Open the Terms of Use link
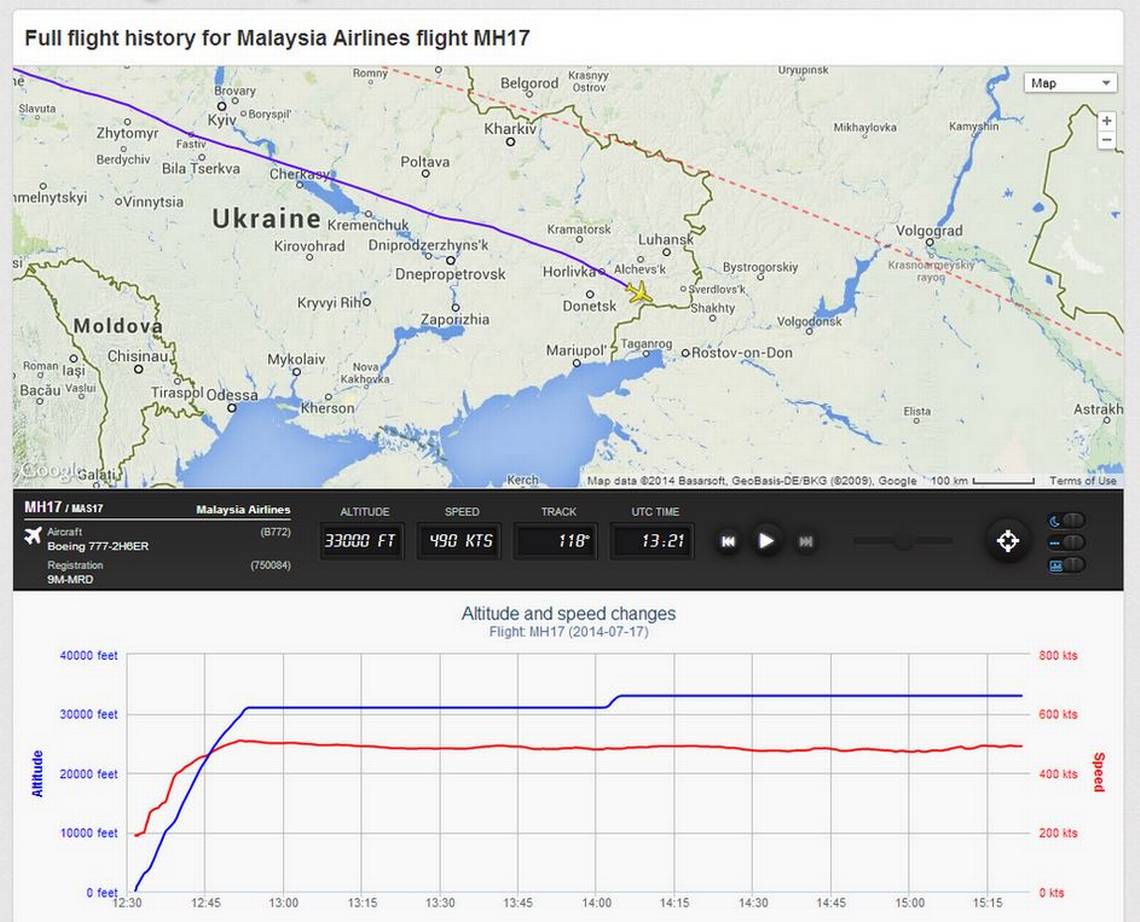 (1083, 481)
